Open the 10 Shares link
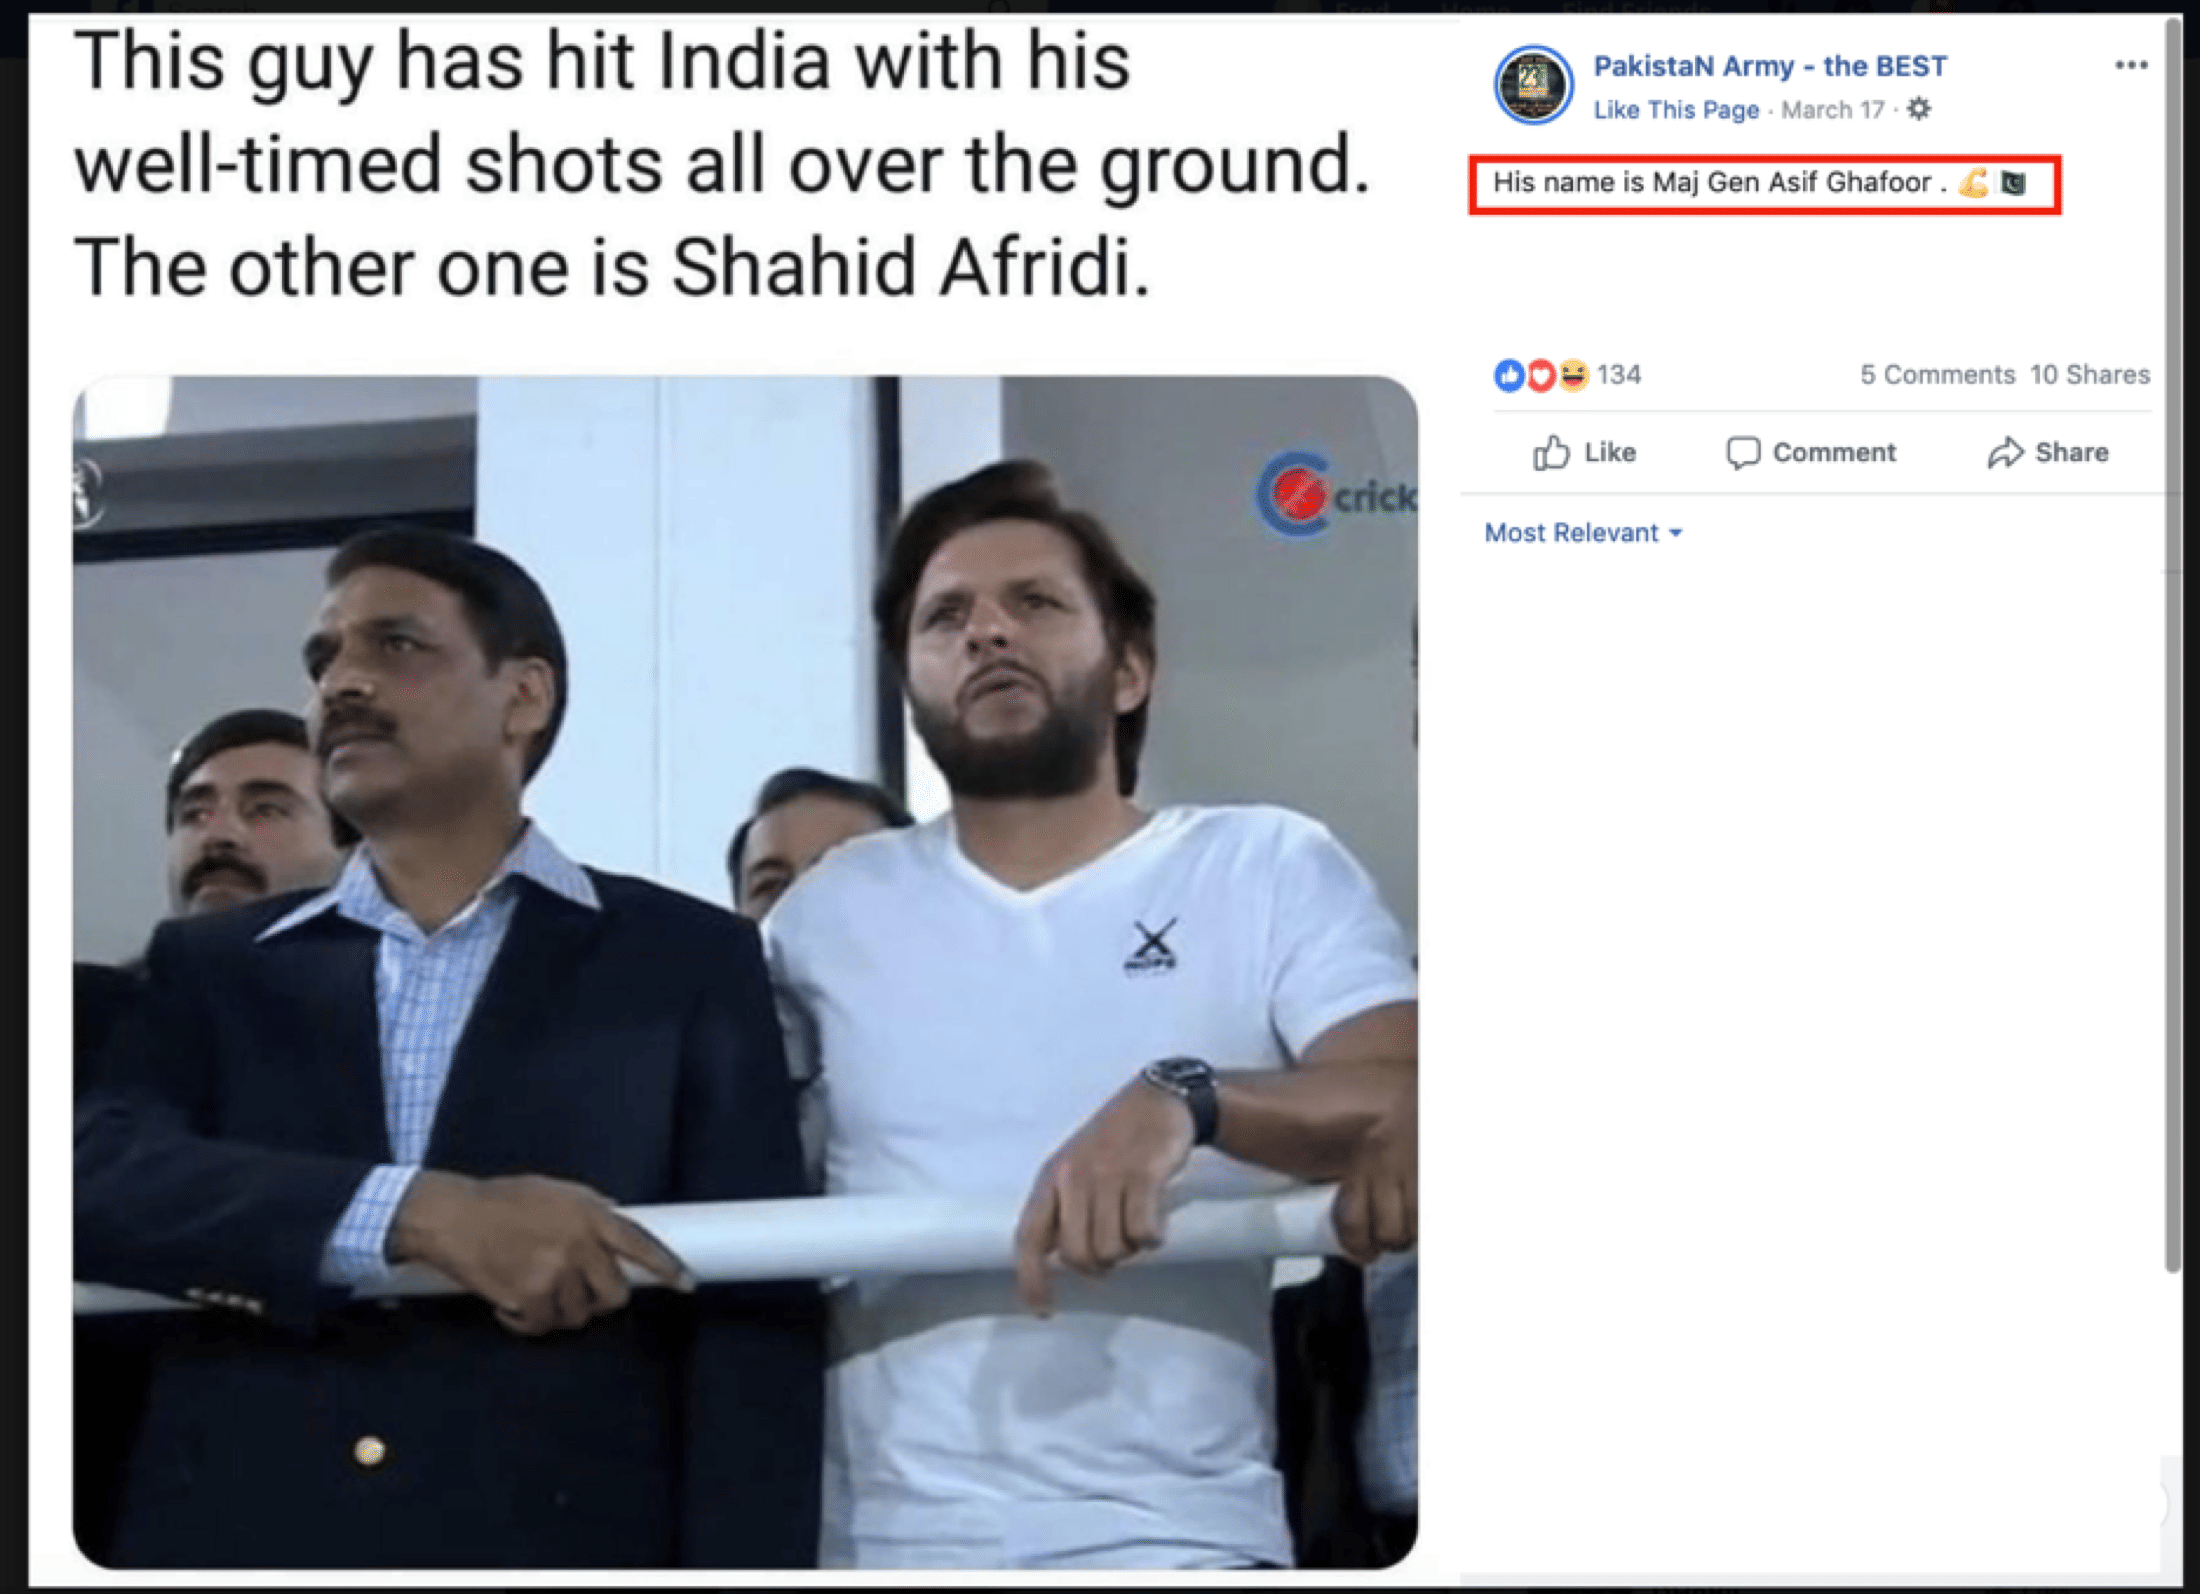The width and height of the screenshot is (2200, 1594). tap(2089, 375)
